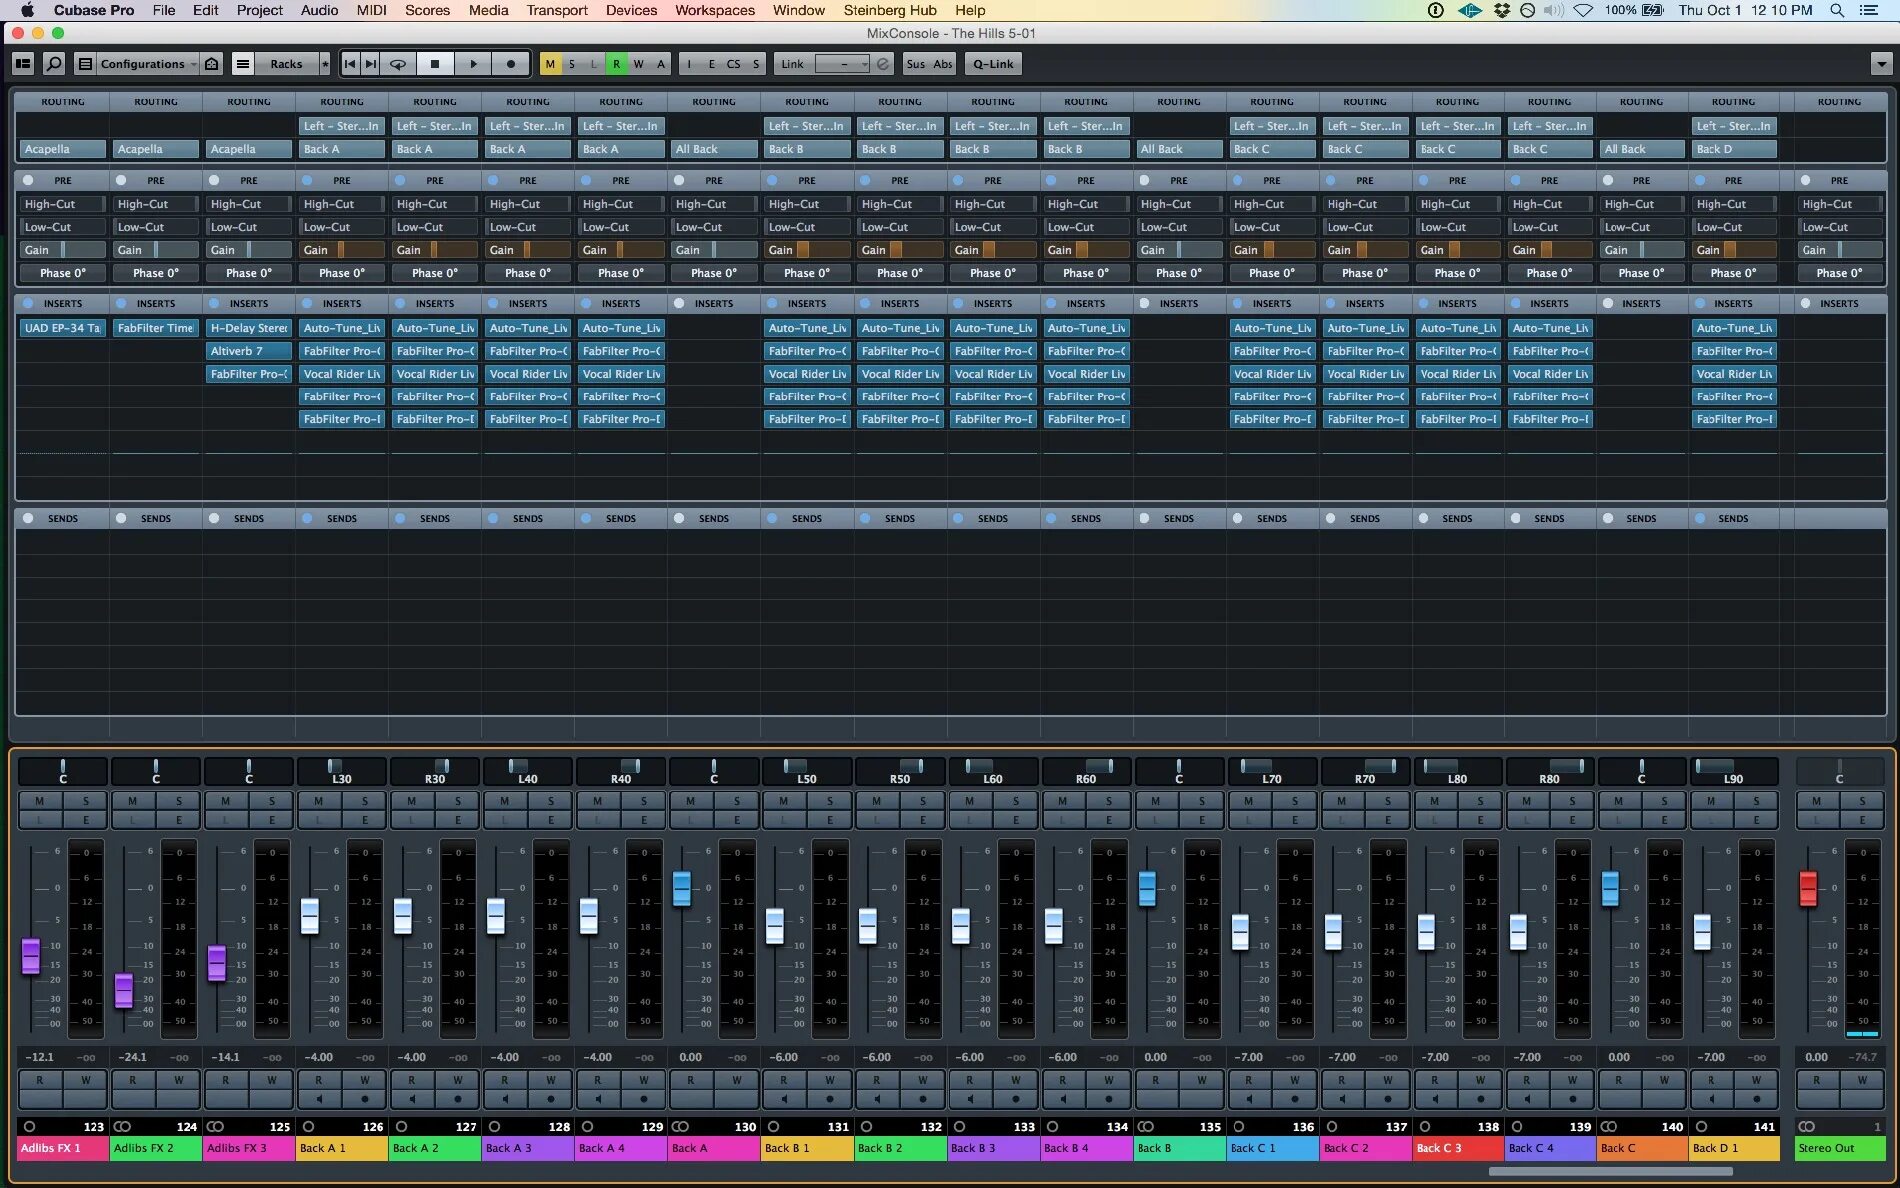Enable automation Read on Adlibs FX 1
The height and width of the screenshot is (1188, 1900).
[x=40, y=1080]
